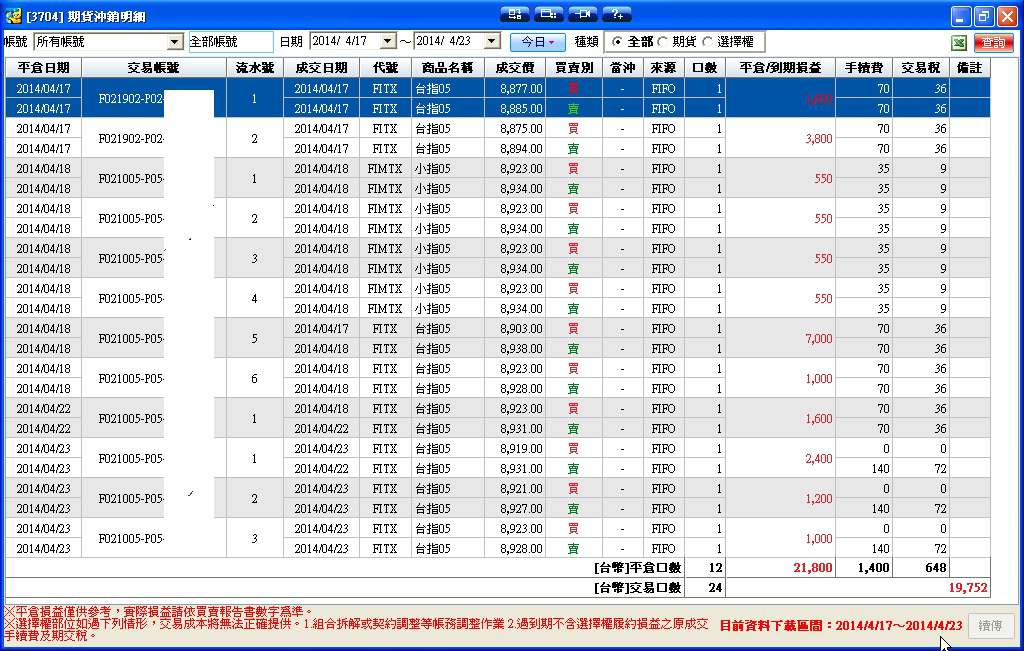Click the profit value 7,000
The image size is (1024, 651).
819,338
